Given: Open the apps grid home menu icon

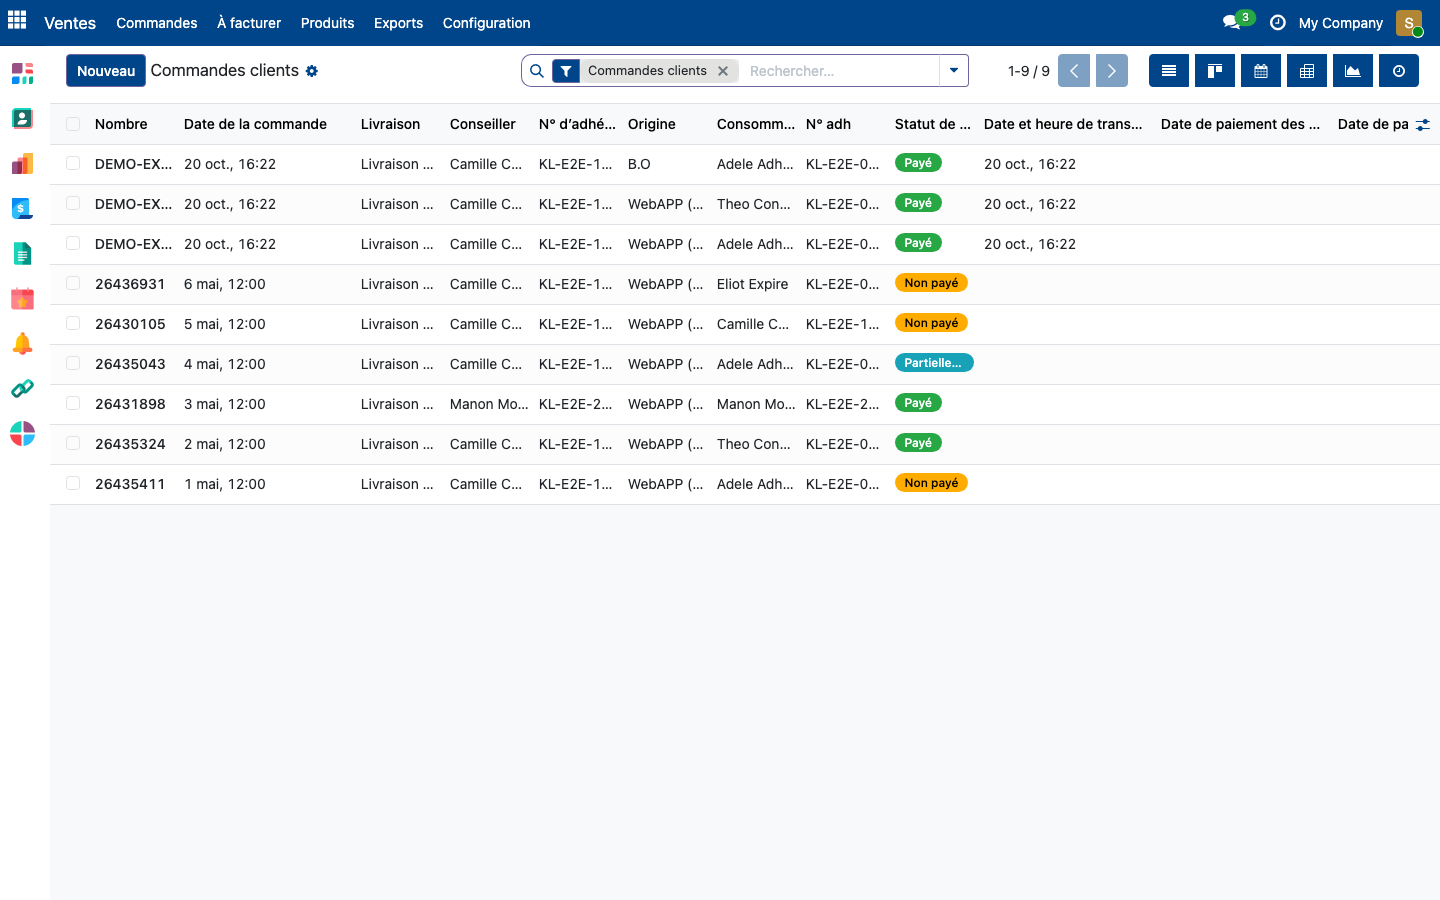Looking at the screenshot, I should (17, 20).
